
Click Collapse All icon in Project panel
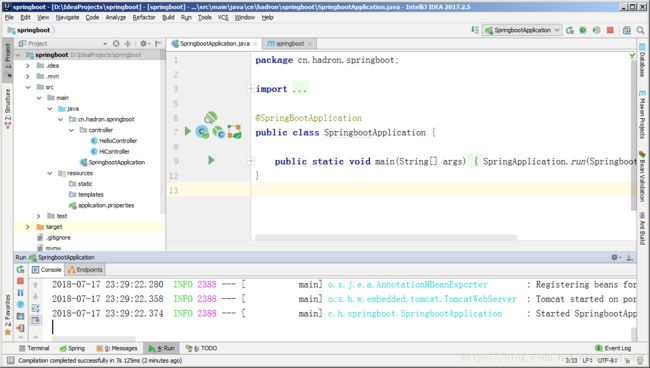click(x=128, y=44)
